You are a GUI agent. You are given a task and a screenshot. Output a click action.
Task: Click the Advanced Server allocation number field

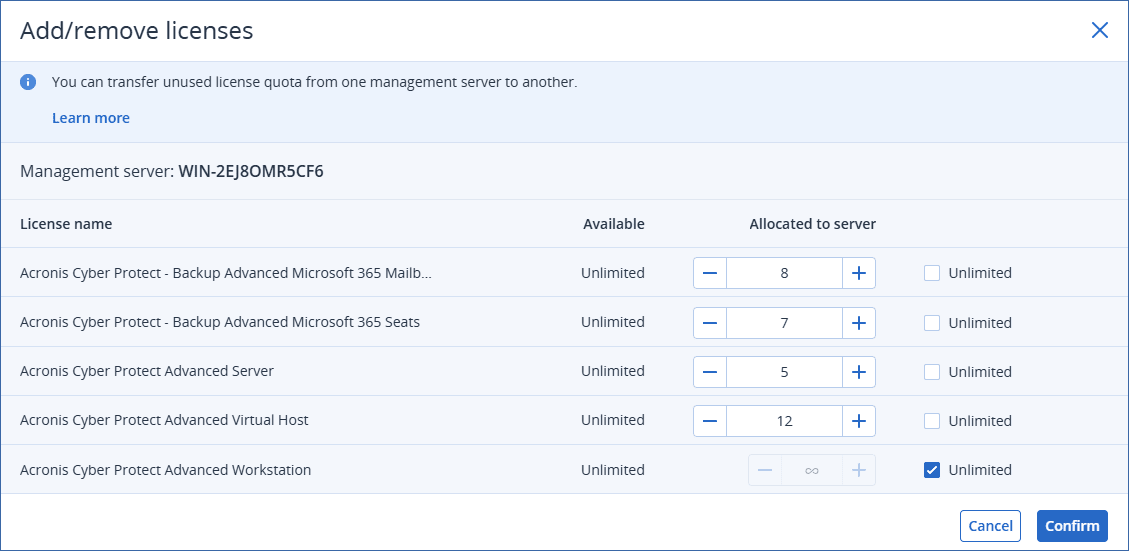pos(784,372)
